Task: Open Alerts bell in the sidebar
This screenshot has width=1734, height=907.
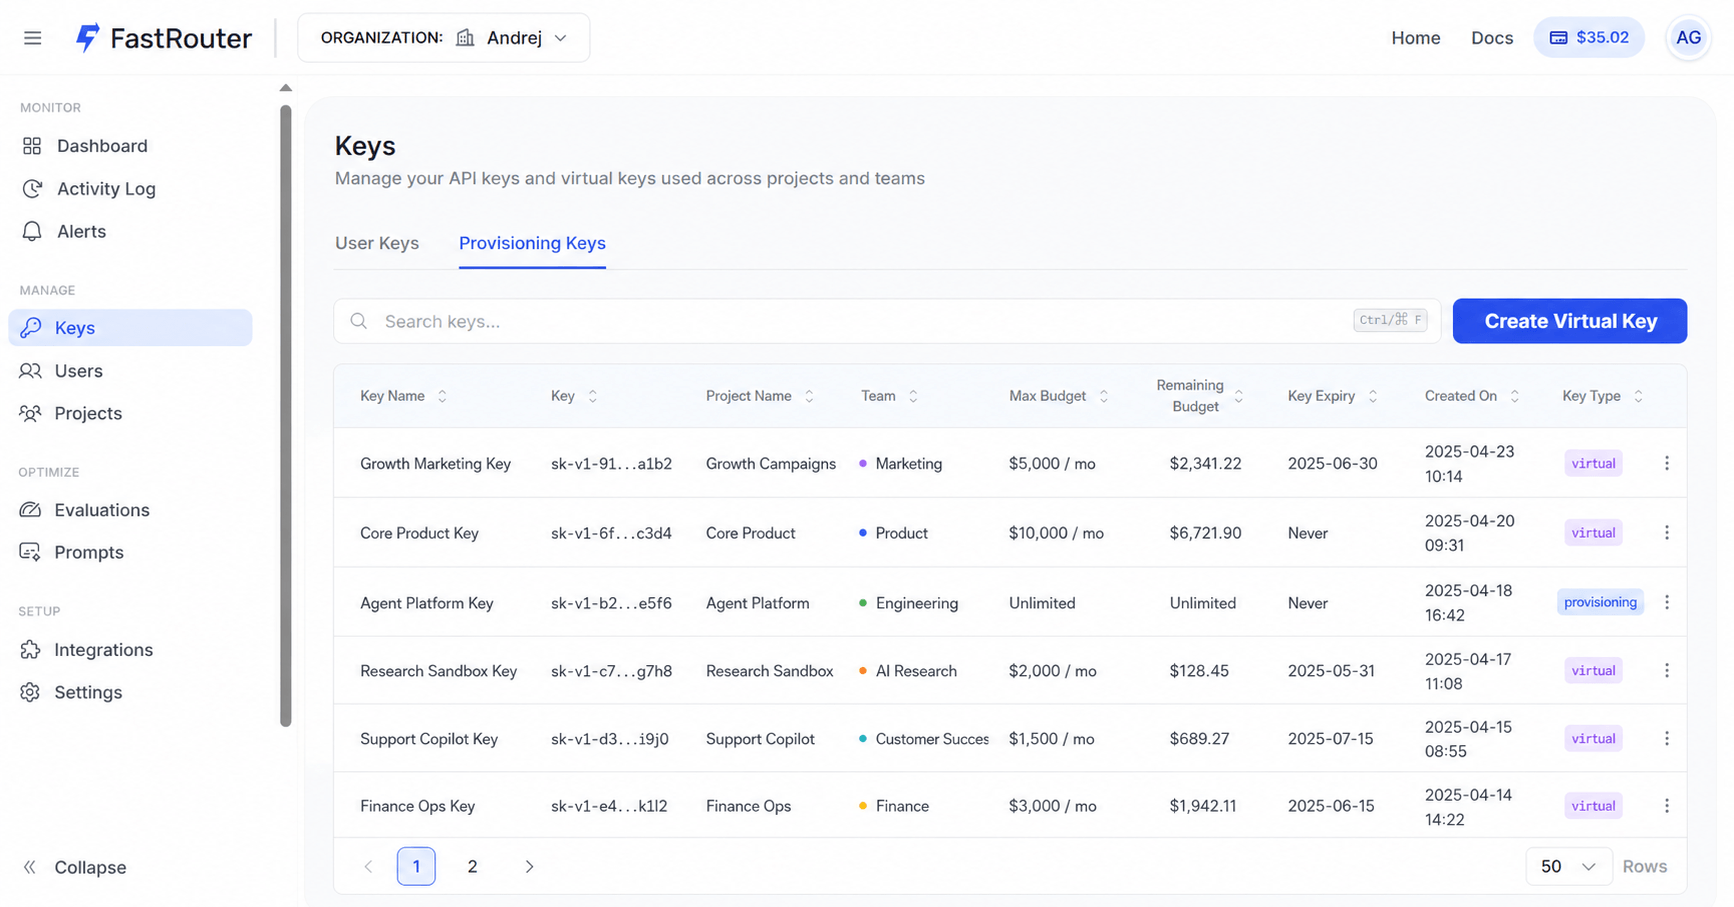Action: click(32, 231)
